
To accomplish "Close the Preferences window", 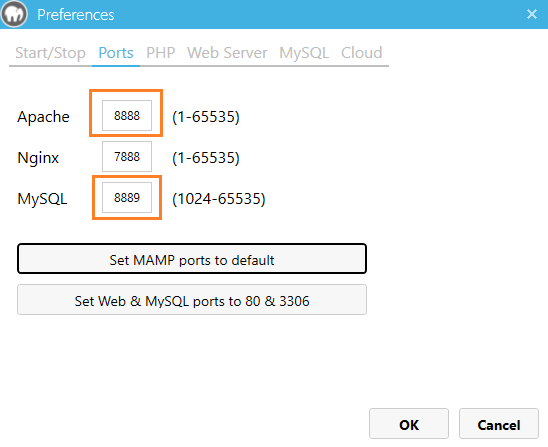I will 532,14.
